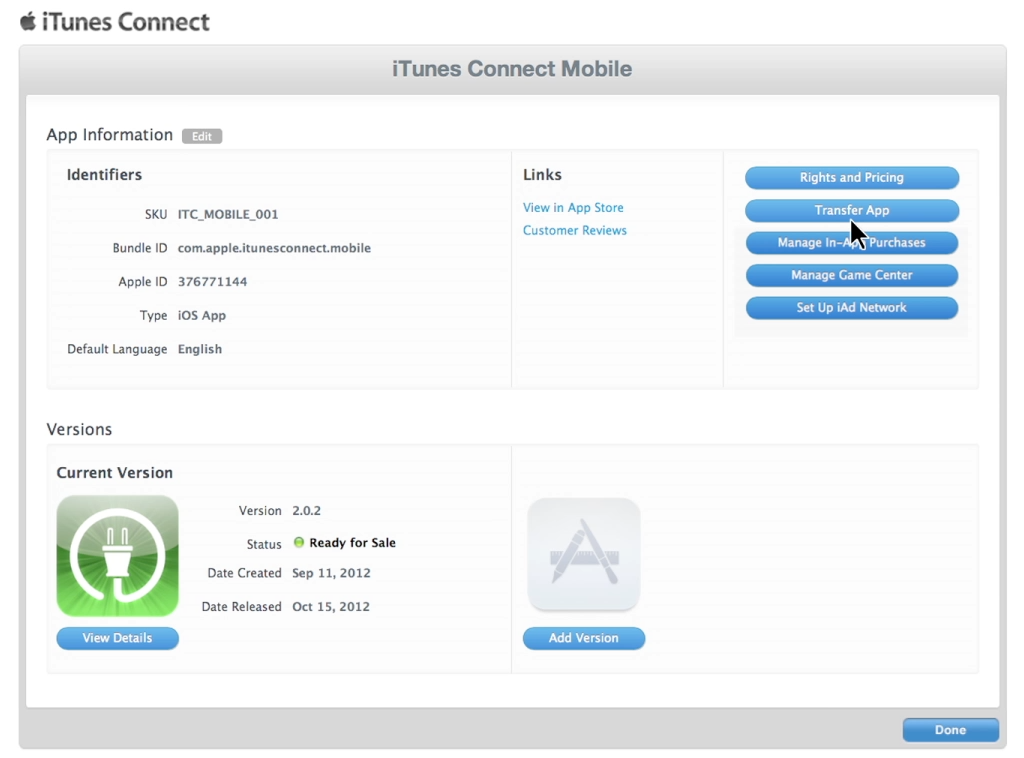This screenshot has height=758, width=1024.
Task: Click the Versions section heading
Action: 79,430
